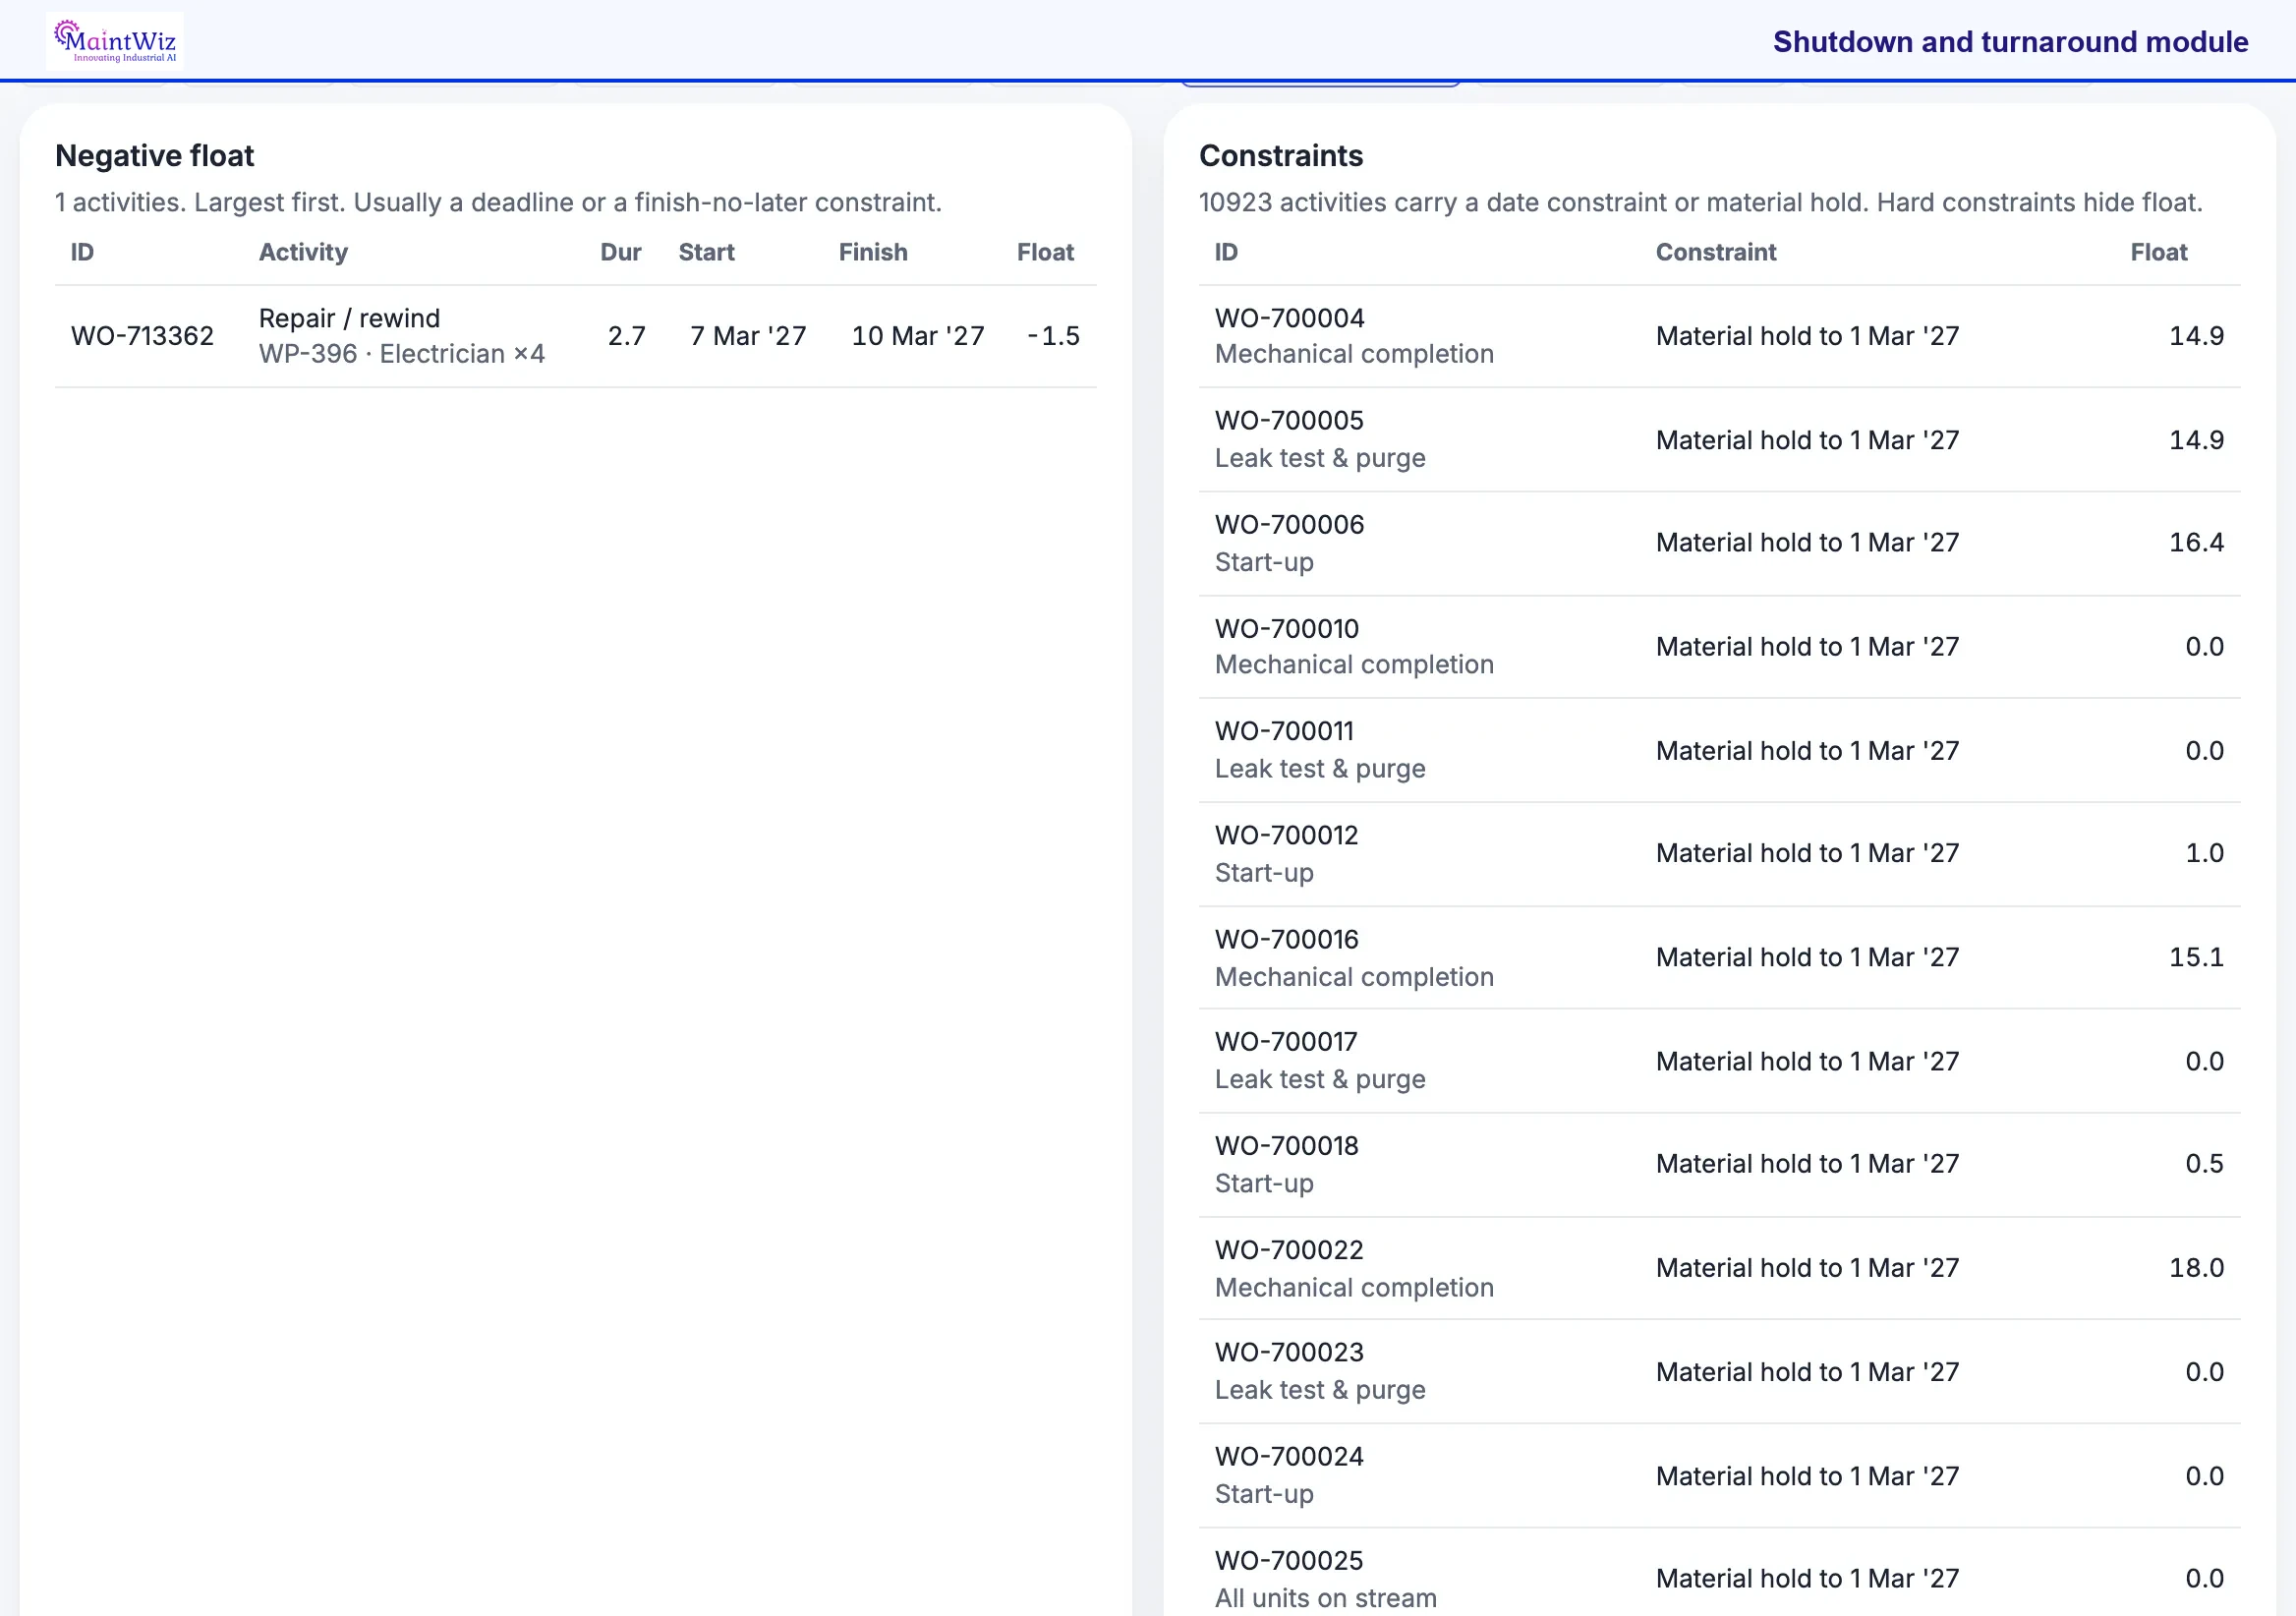Click the Dur column header
The image size is (2296, 1616).
620,252
